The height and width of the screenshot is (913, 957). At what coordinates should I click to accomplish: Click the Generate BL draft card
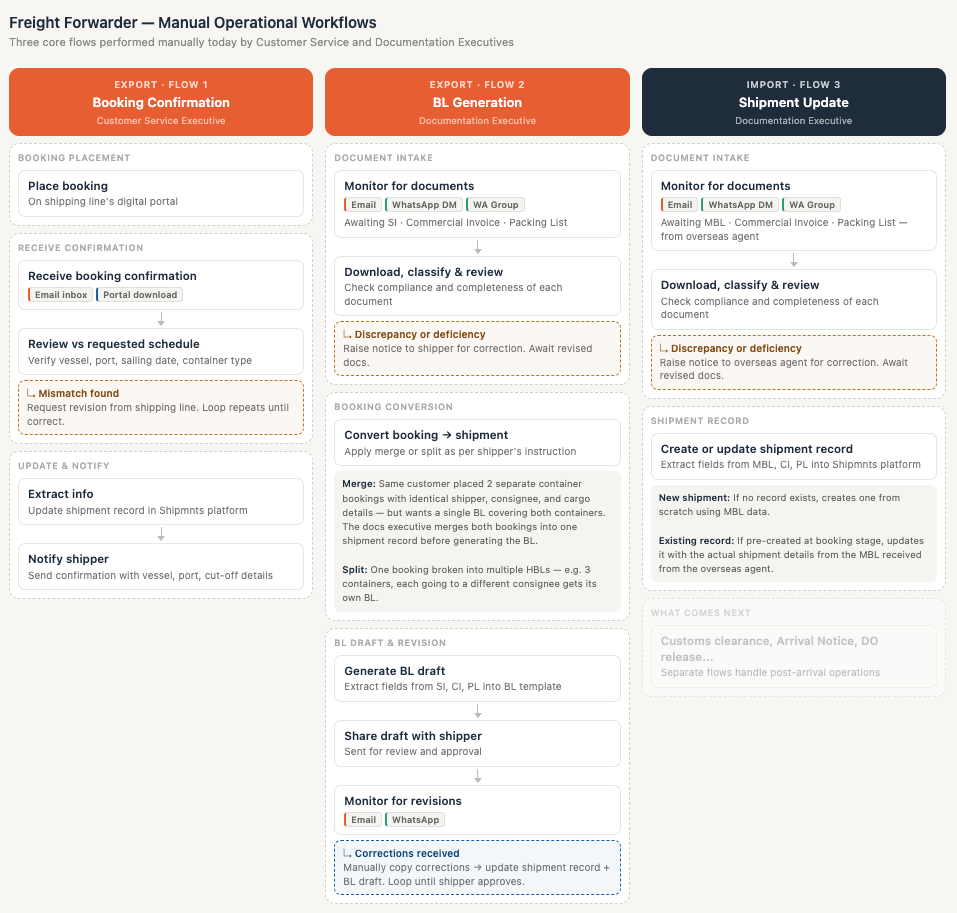click(477, 678)
